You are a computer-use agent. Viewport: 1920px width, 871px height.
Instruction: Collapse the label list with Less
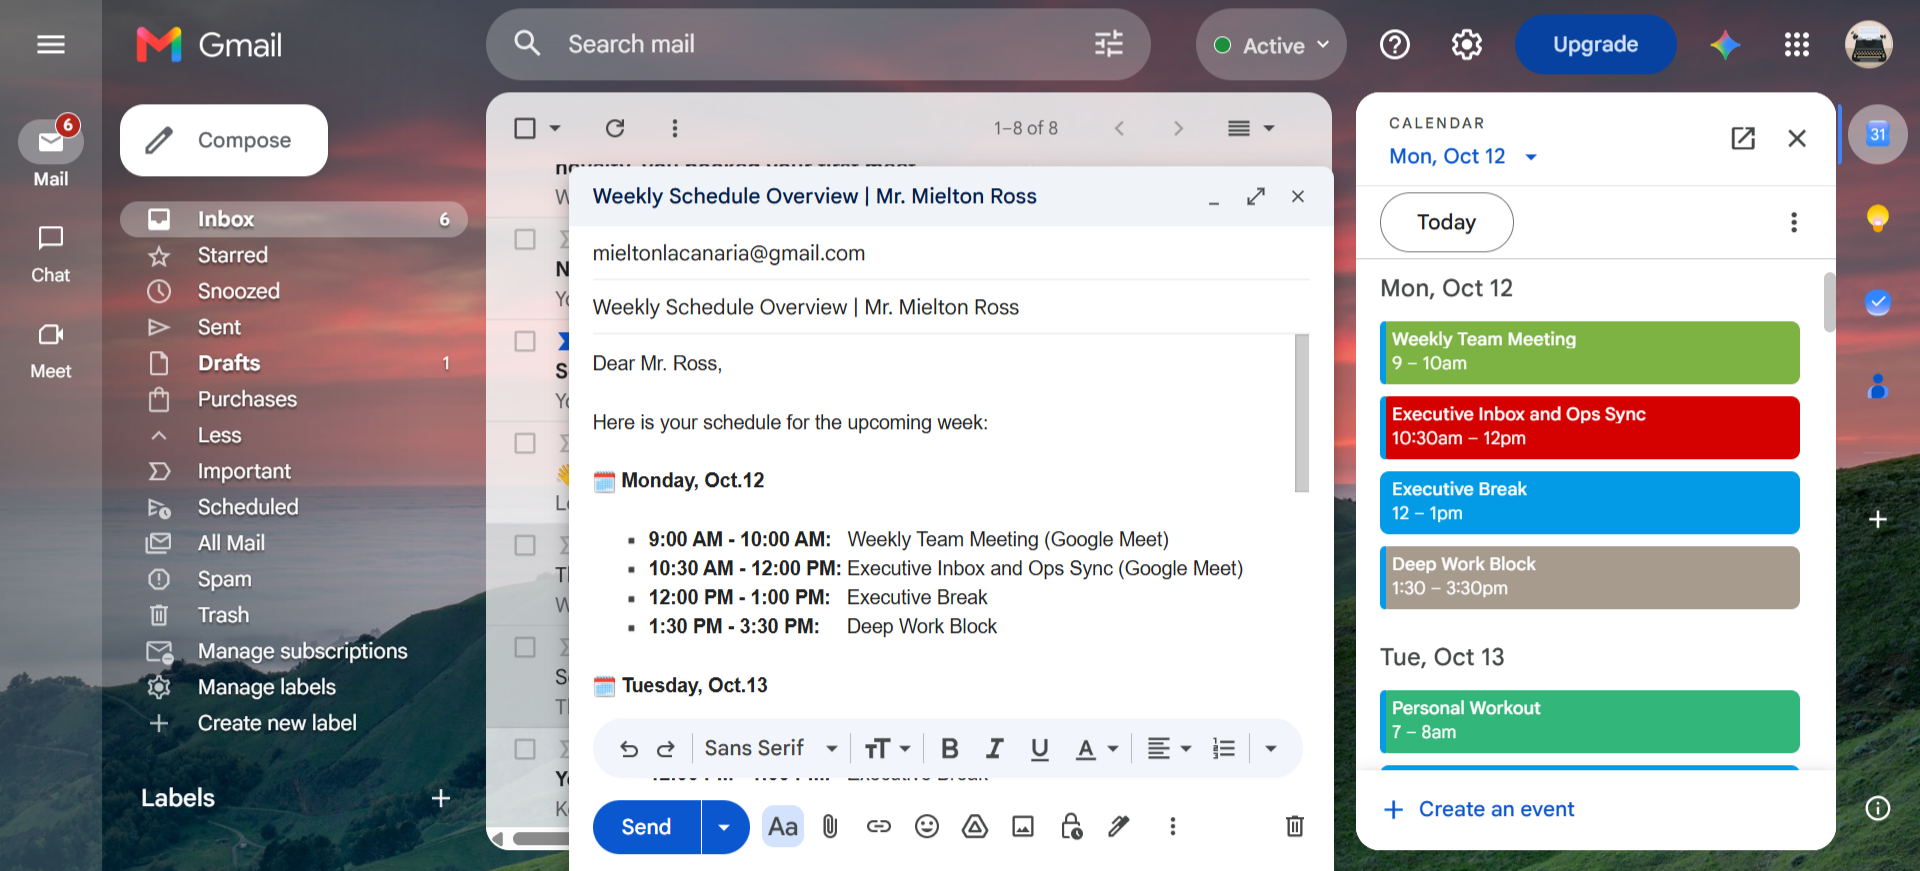220,435
